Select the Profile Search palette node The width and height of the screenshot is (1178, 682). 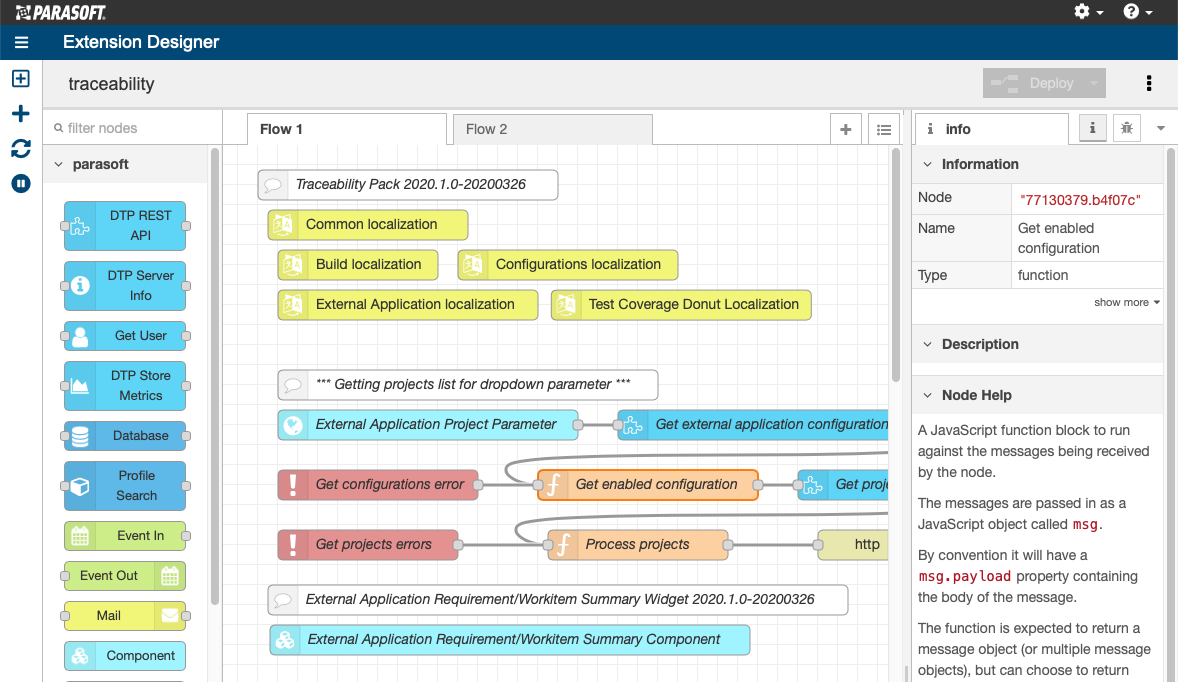(x=125, y=485)
